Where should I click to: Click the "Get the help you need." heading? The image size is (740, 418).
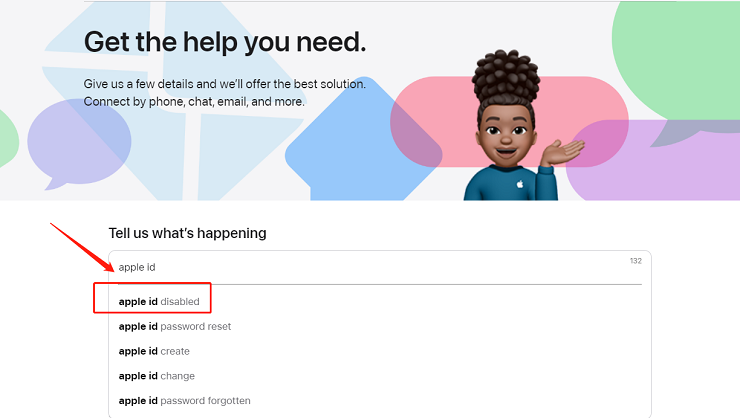pos(225,42)
